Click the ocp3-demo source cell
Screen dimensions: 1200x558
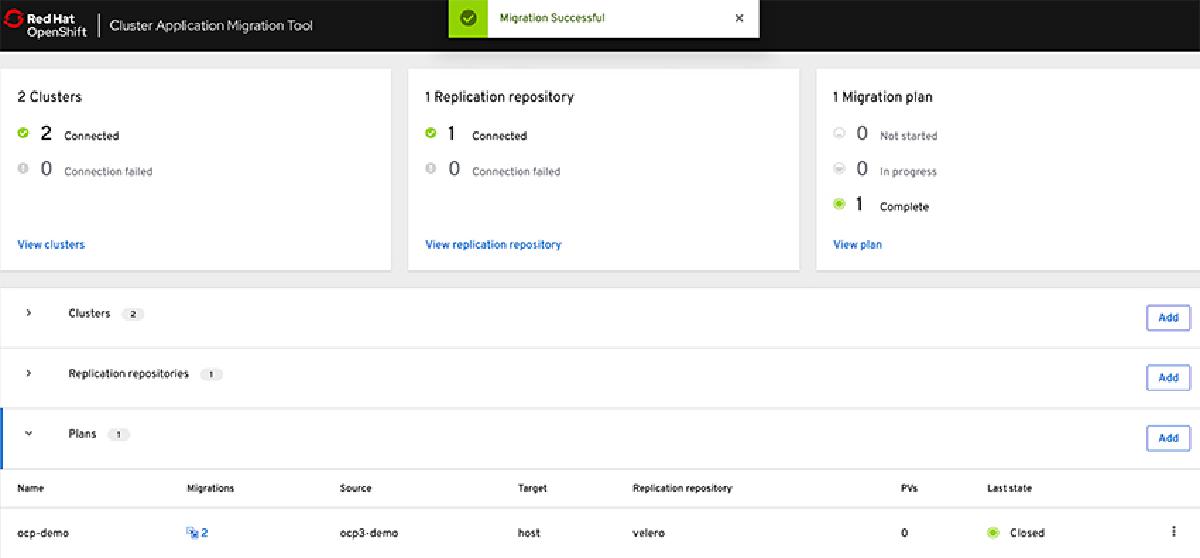tap(369, 533)
